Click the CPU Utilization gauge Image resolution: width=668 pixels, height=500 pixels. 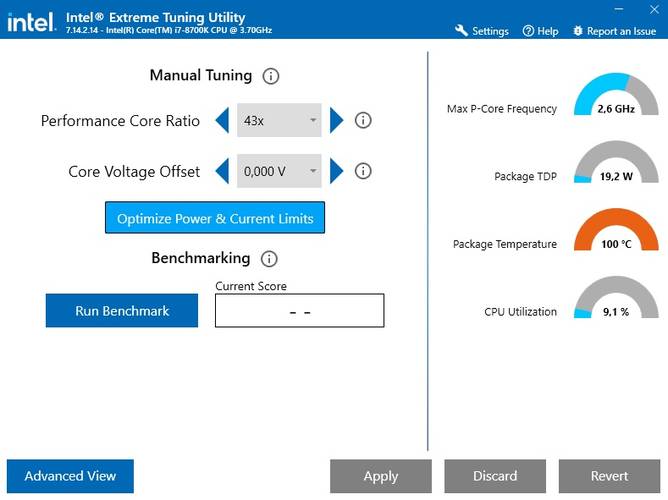click(x=616, y=297)
